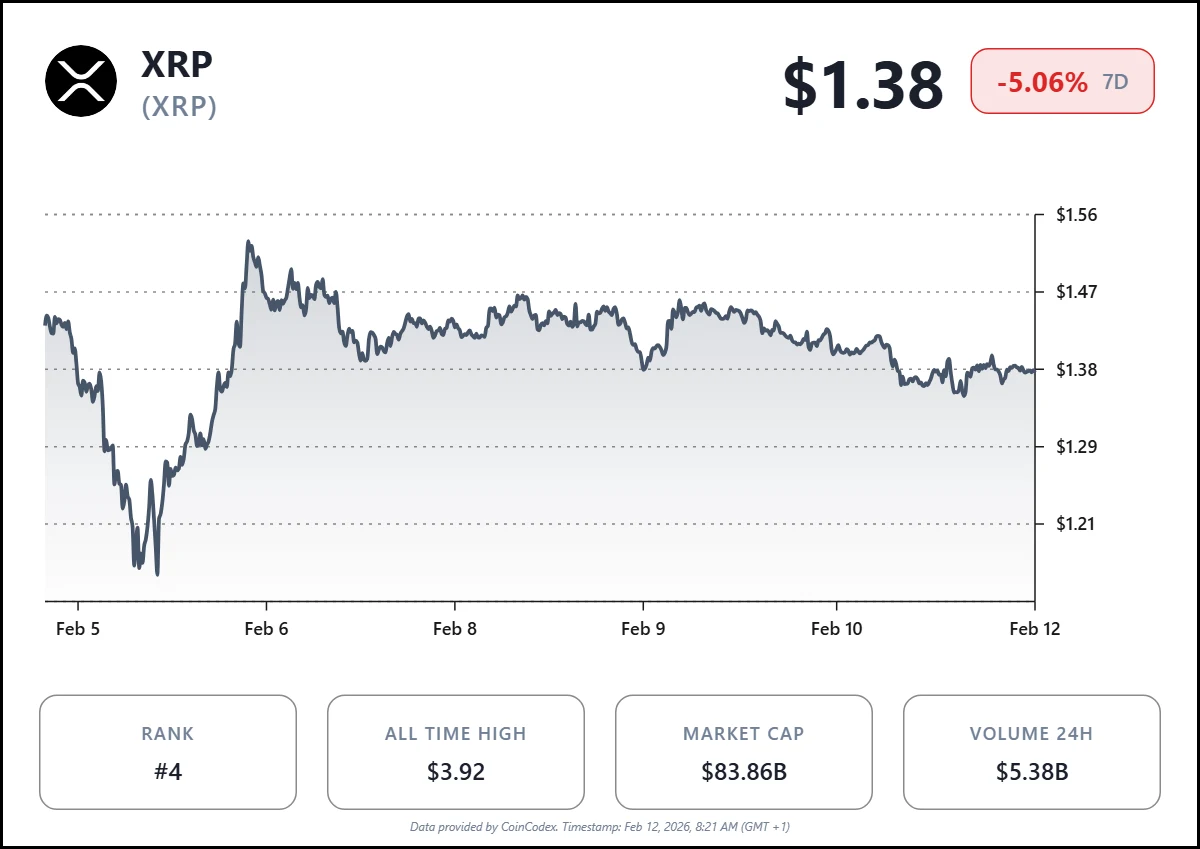Click the $1.38 current price
Viewport: 1200px width, 849px height.
point(862,84)
